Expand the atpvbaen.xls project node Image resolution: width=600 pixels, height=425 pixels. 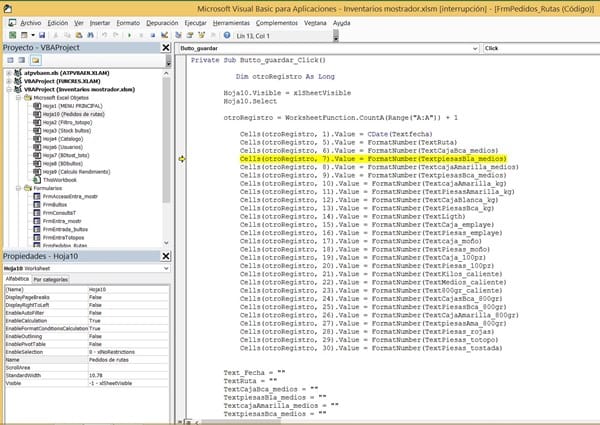(9, 72)
